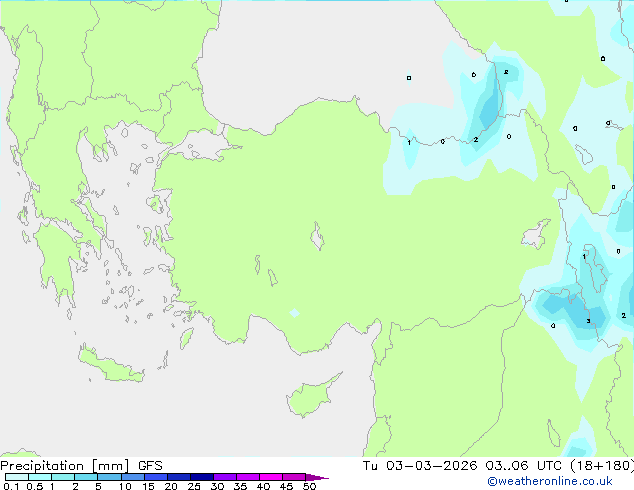This screenshot has width=634, height=490.
Task: Select the legend swatch between 40 and 45
Action: [x=271, y=477]
